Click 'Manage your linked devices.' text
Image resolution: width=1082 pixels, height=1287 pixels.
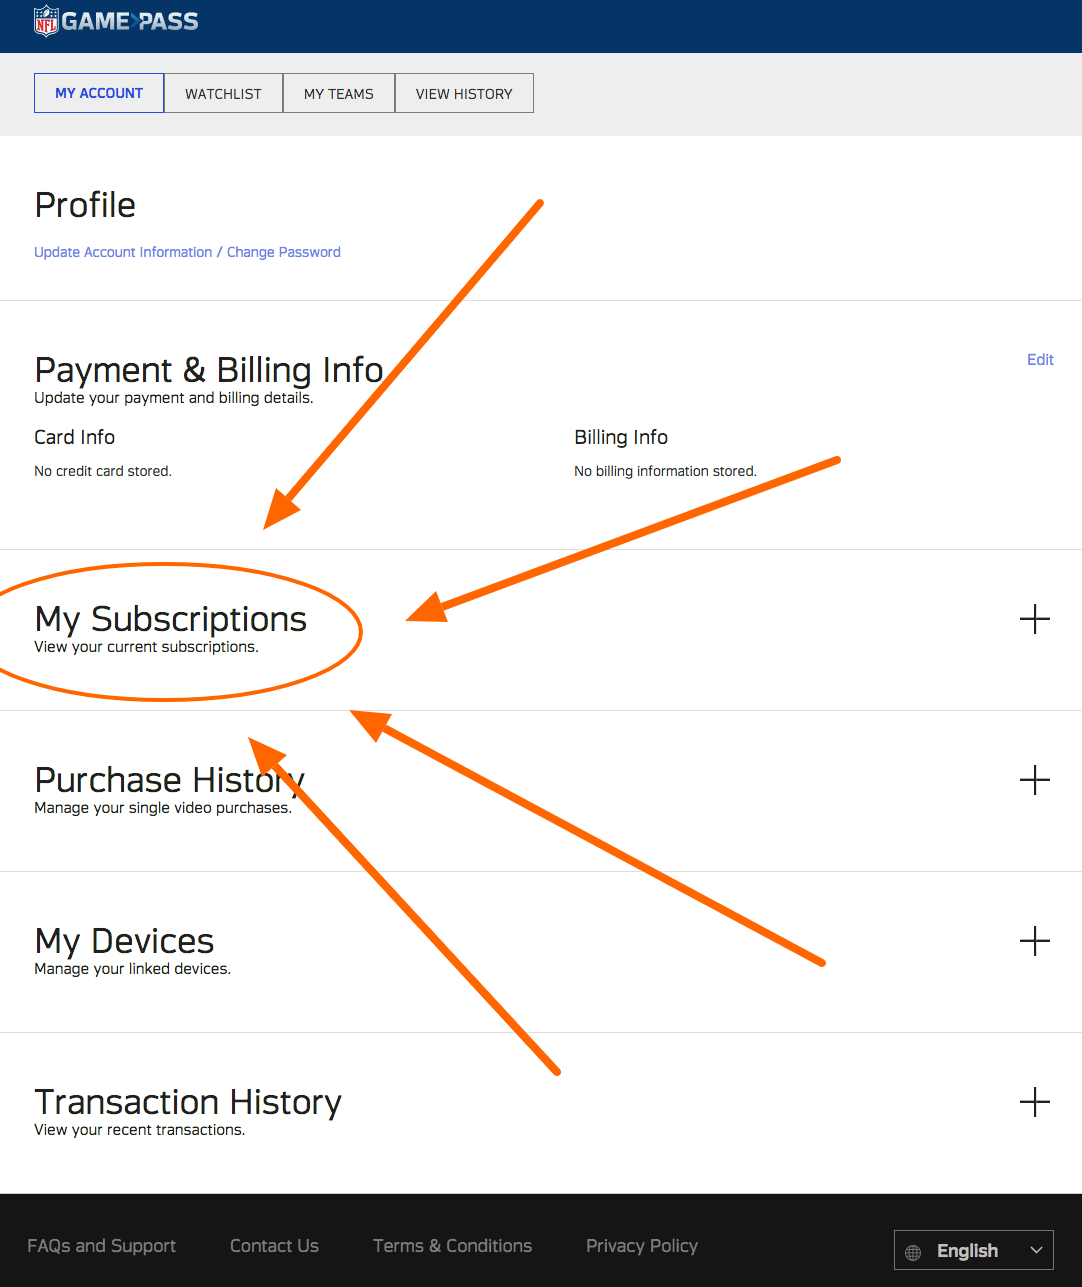pyautogui.click(x=132, y=969)
